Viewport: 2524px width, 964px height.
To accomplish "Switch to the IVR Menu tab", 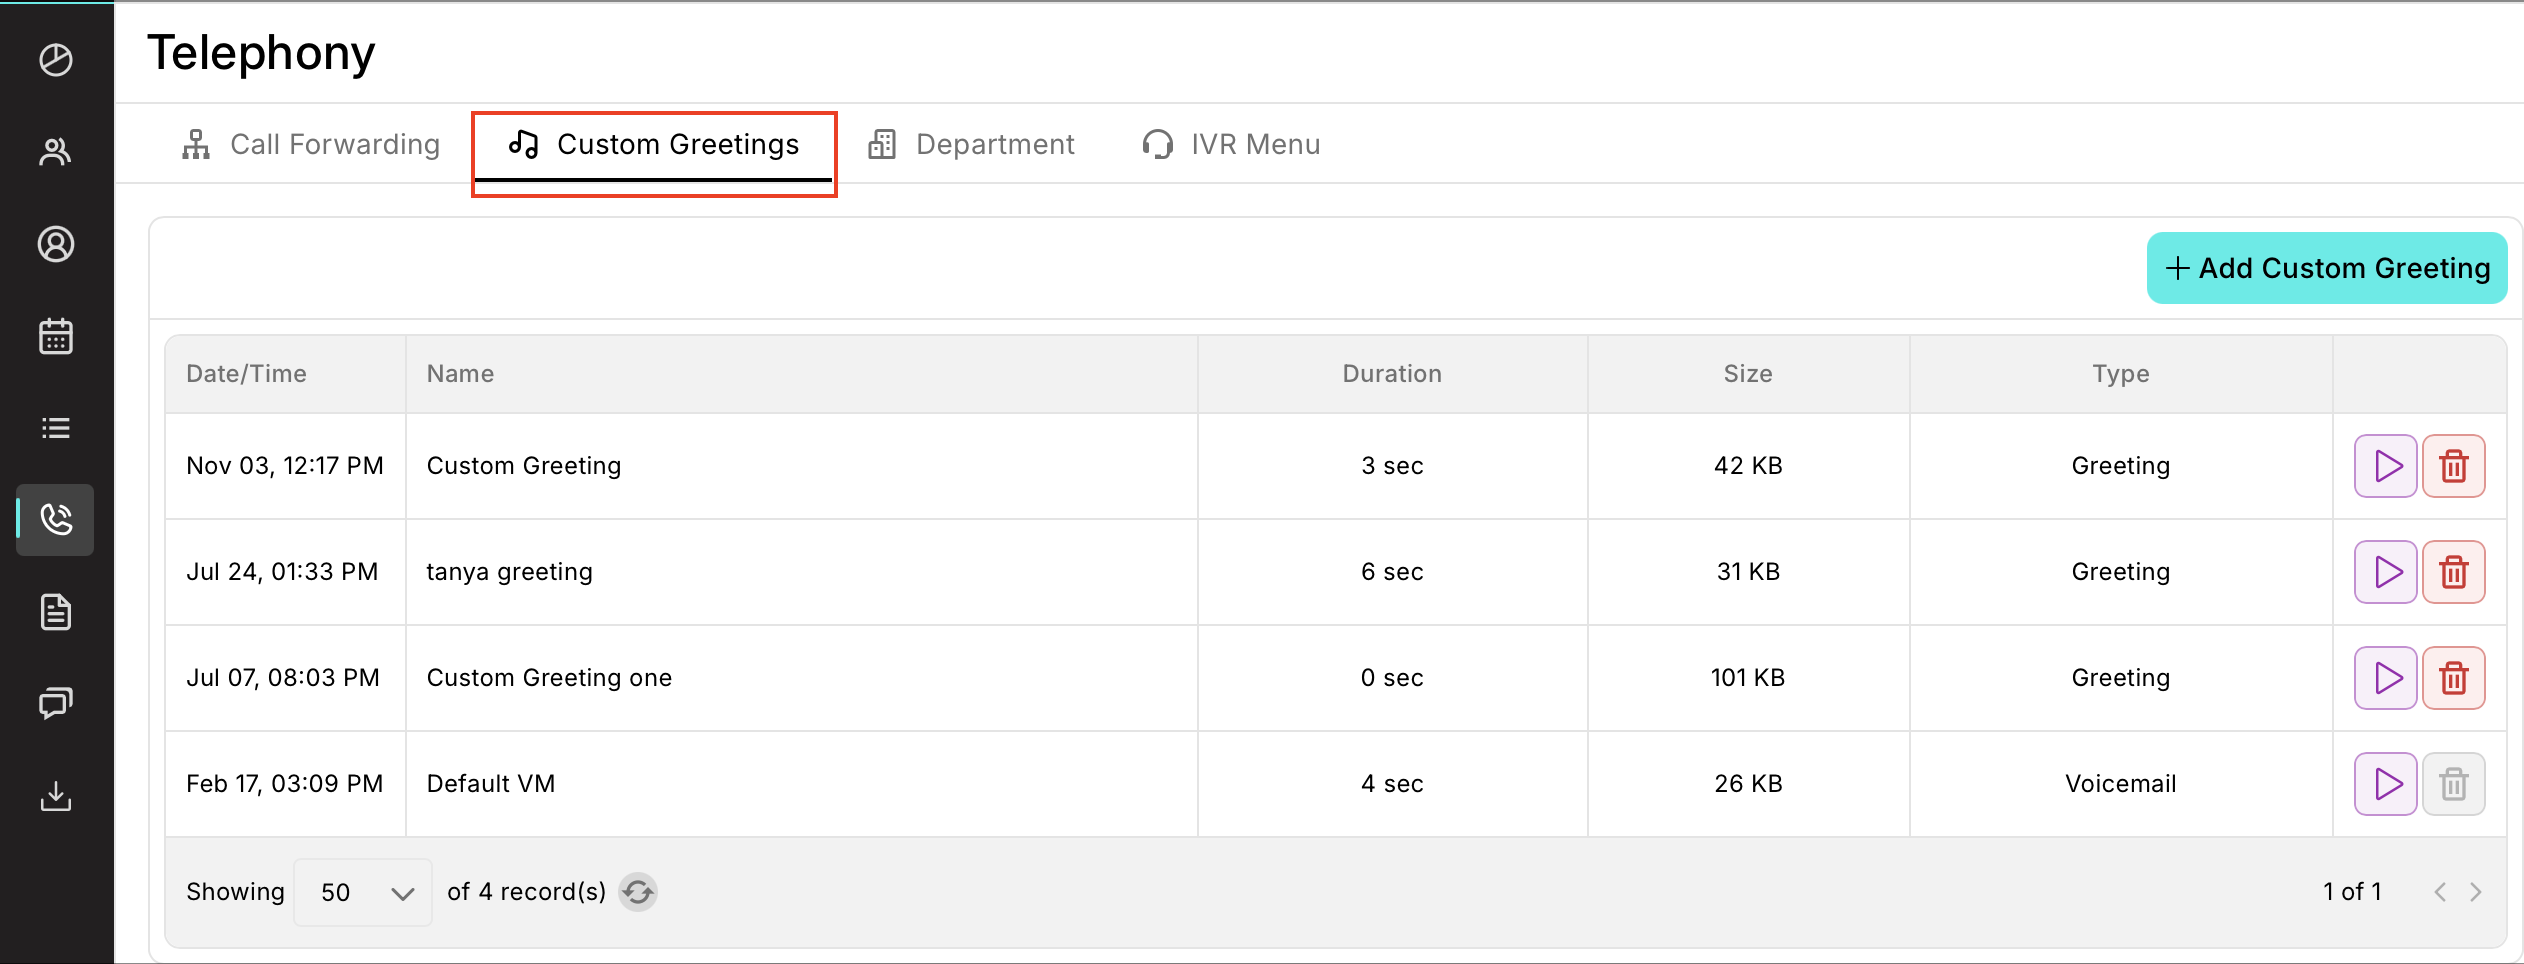I will pos(1231,145).
